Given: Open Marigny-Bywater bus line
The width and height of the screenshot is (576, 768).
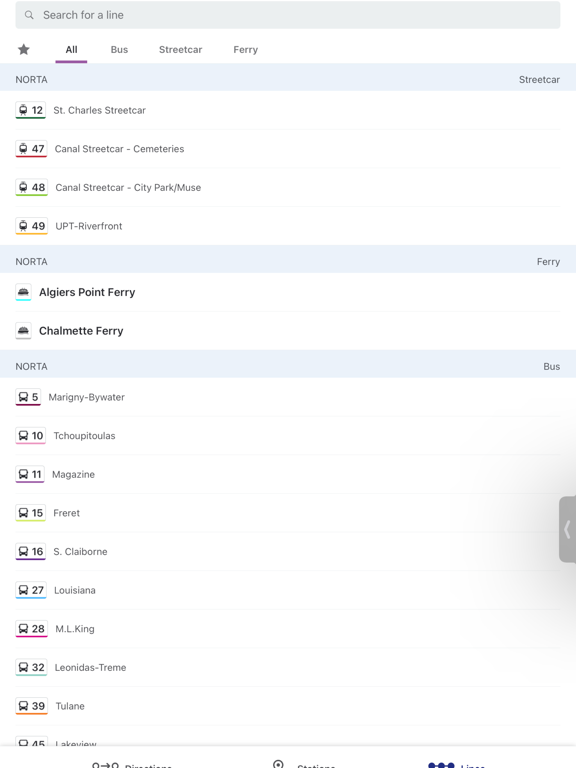Looking at the screenshot, I should point(288,397).
